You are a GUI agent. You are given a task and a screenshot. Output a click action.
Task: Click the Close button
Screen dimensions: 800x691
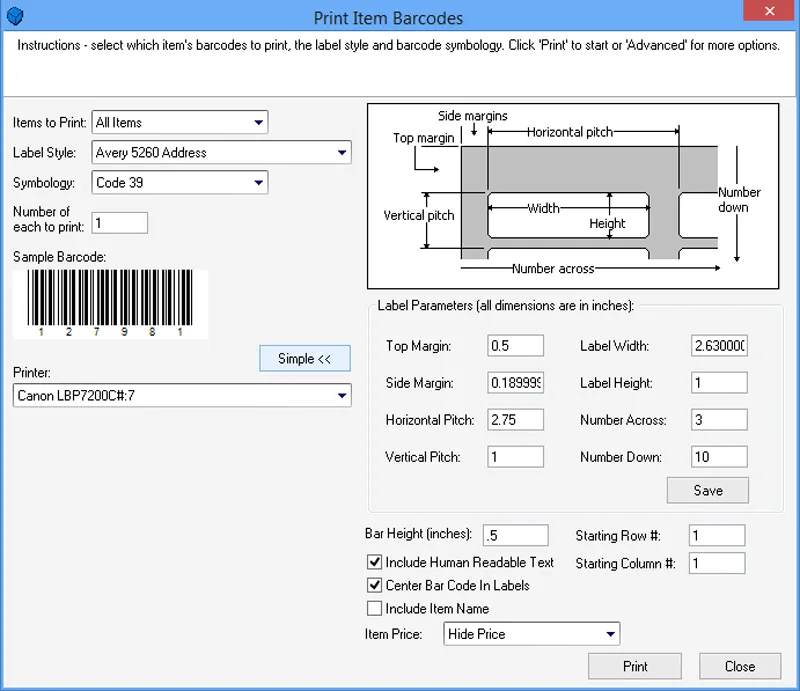pos(740,666)
